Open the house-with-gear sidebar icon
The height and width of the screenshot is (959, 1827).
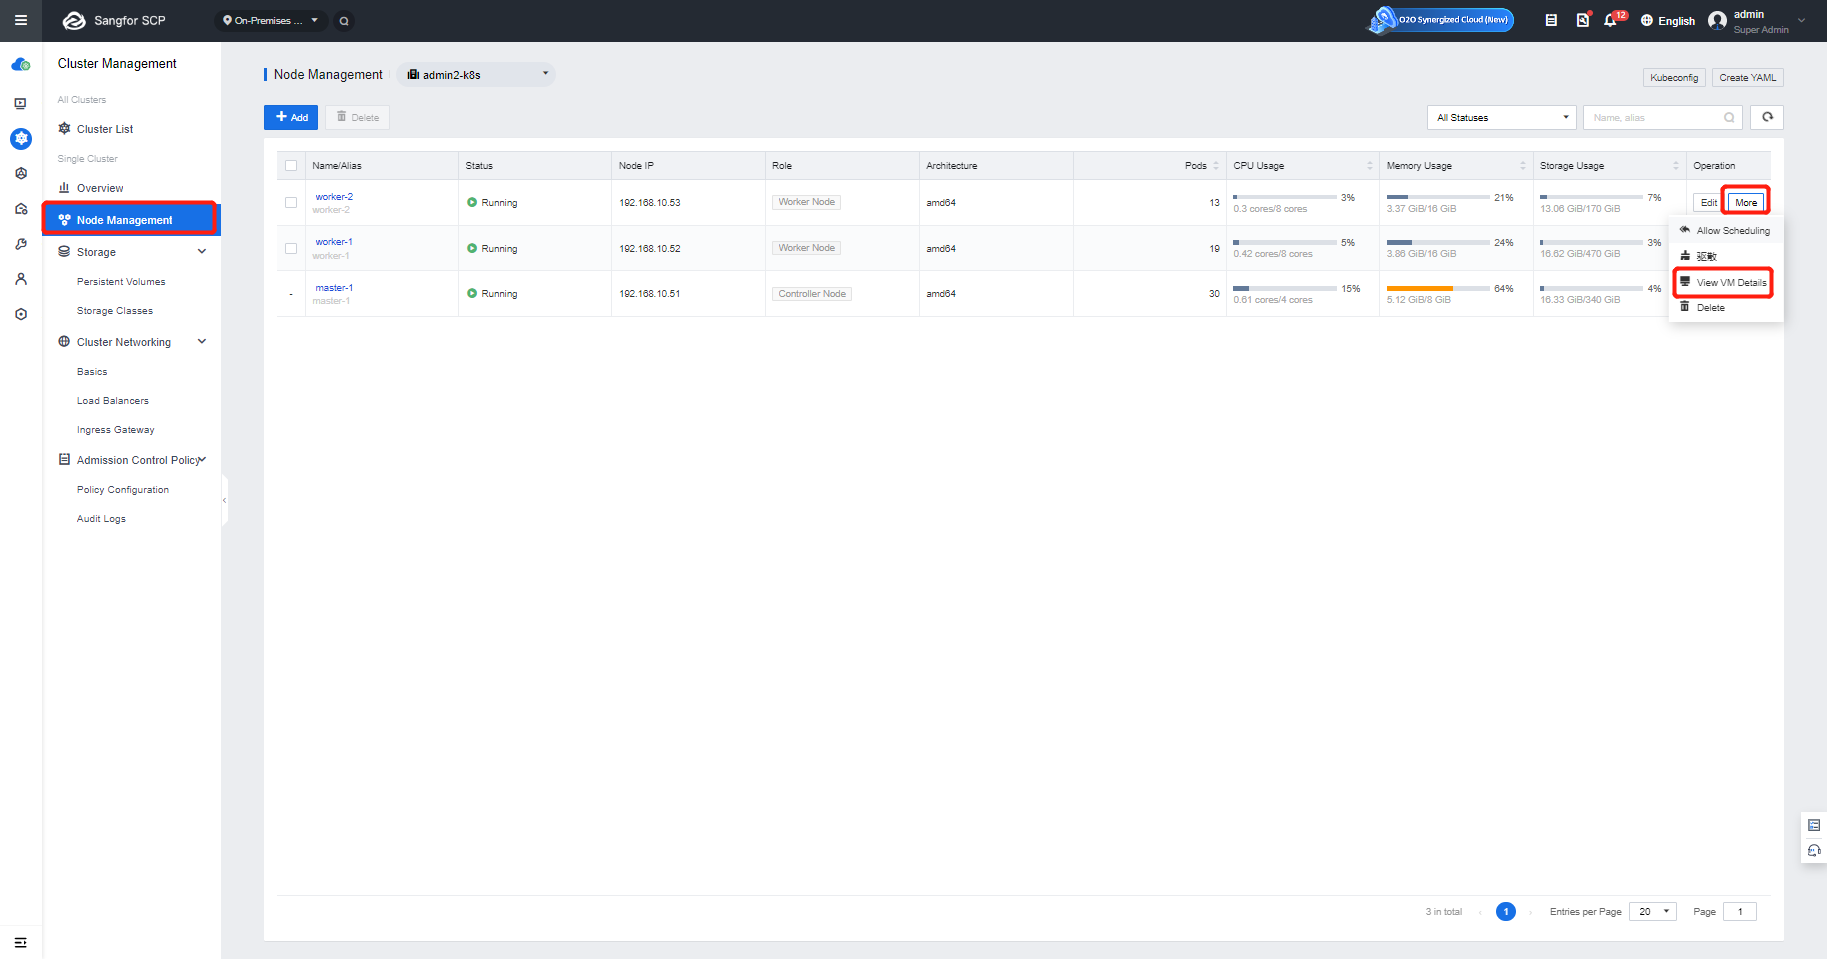coord(21,209)
